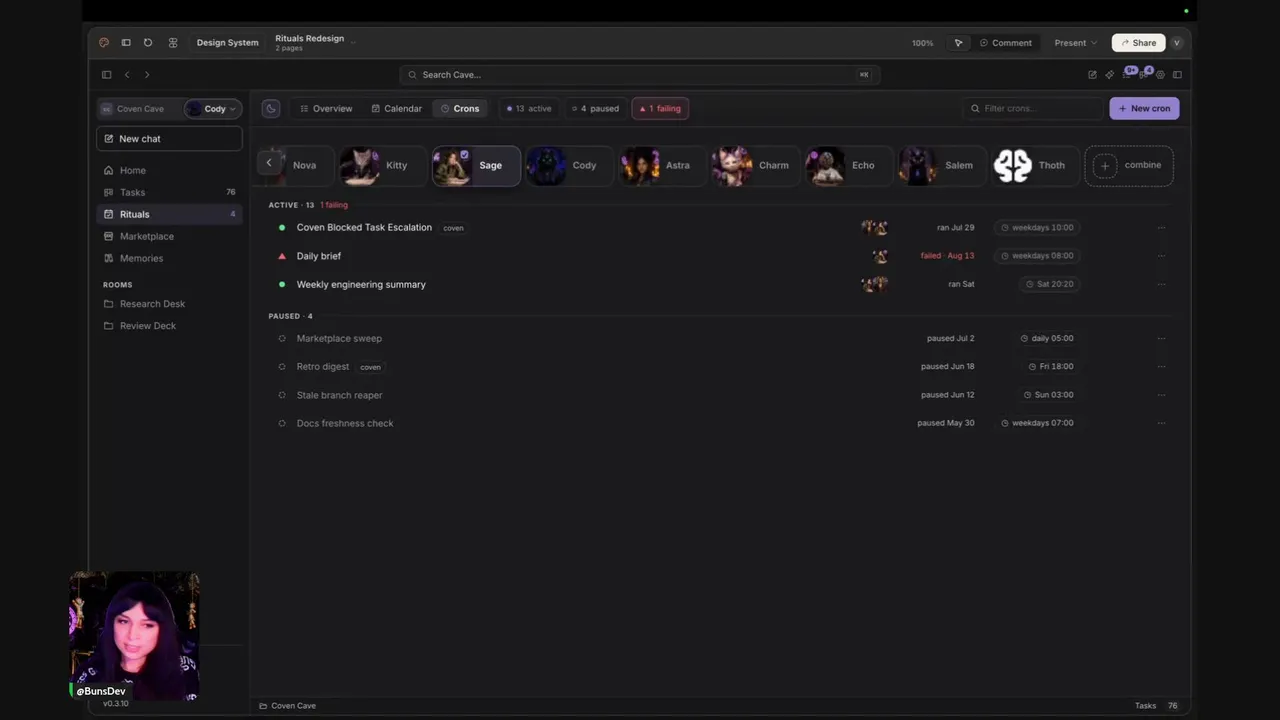This screenshot has width=1280, height=720.
Task: Open options menu for Retro digest row
Action: pos(1161,367)
